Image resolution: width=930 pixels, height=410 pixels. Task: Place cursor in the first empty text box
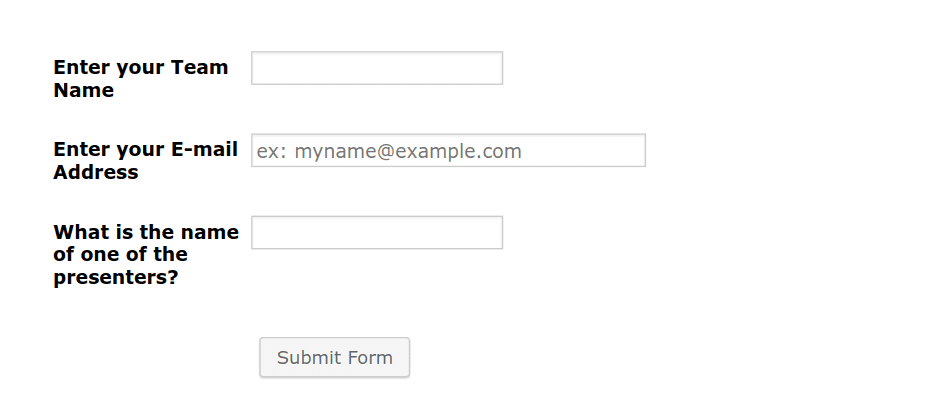pyautogui.click(x=377, y=68)
